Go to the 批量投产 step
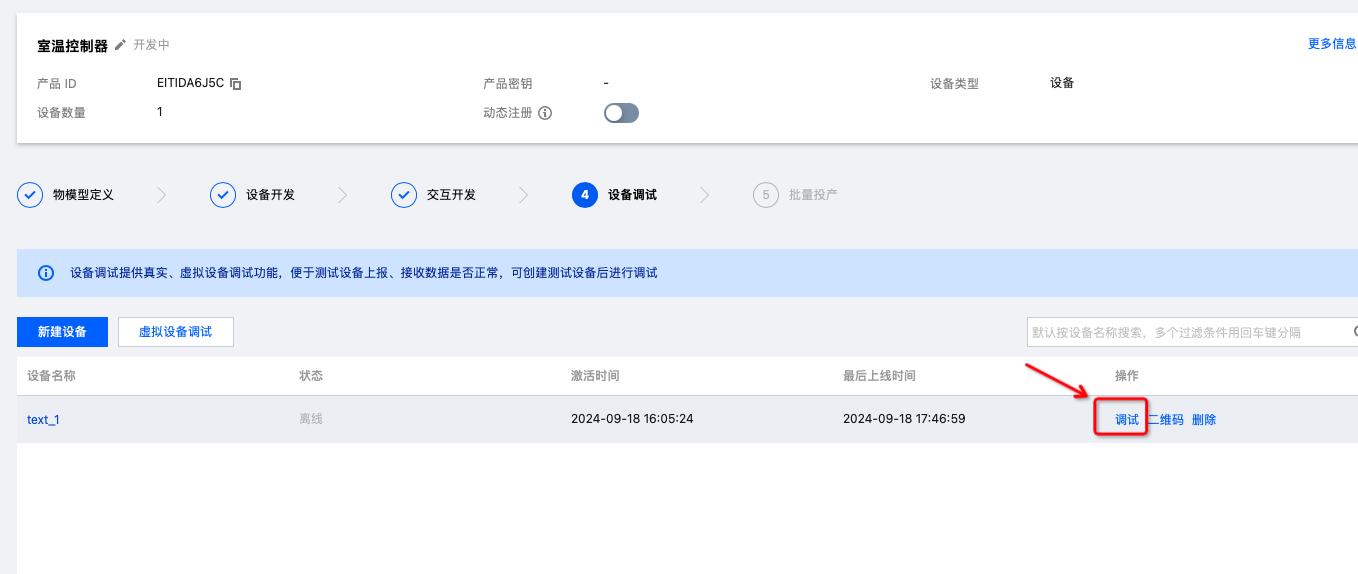The width and height of the screenshot is (1358, 574). (812, 195)
